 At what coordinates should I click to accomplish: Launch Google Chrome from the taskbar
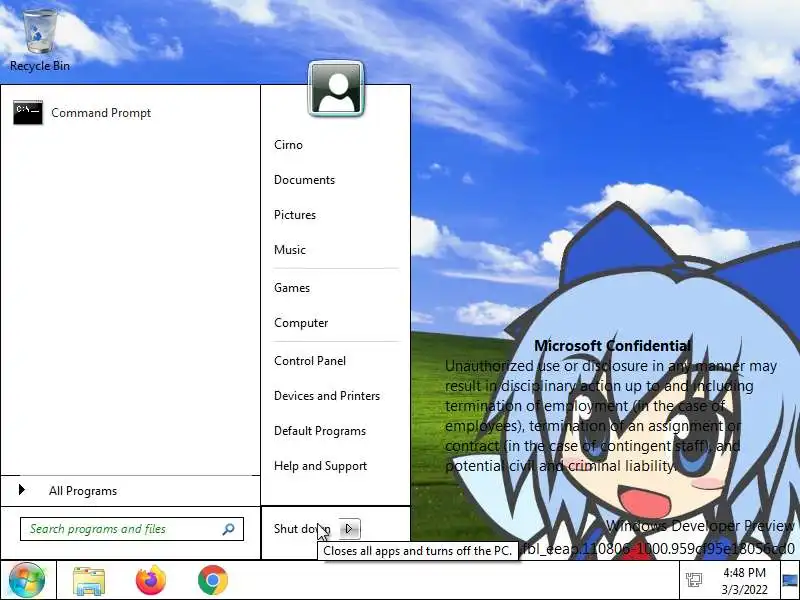click(x=213, y=580)
